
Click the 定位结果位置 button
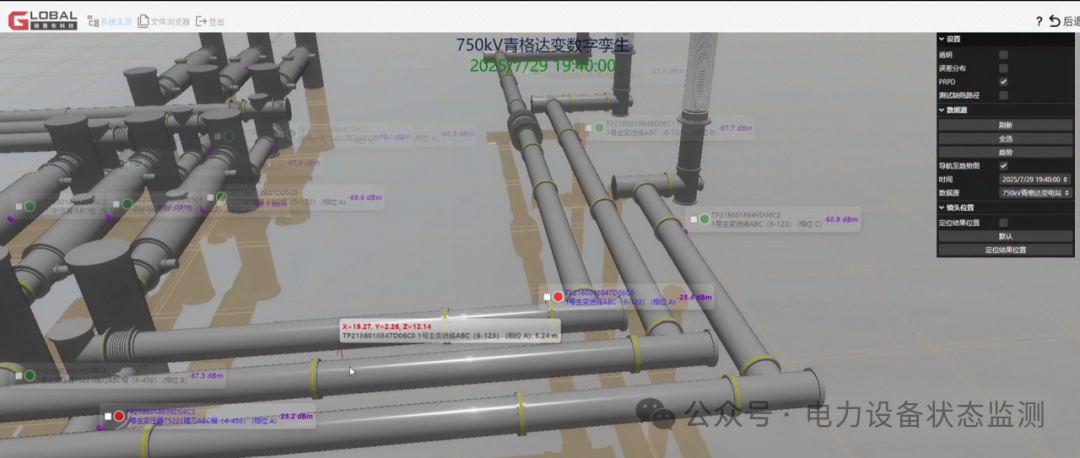[x=1005, y=250]
